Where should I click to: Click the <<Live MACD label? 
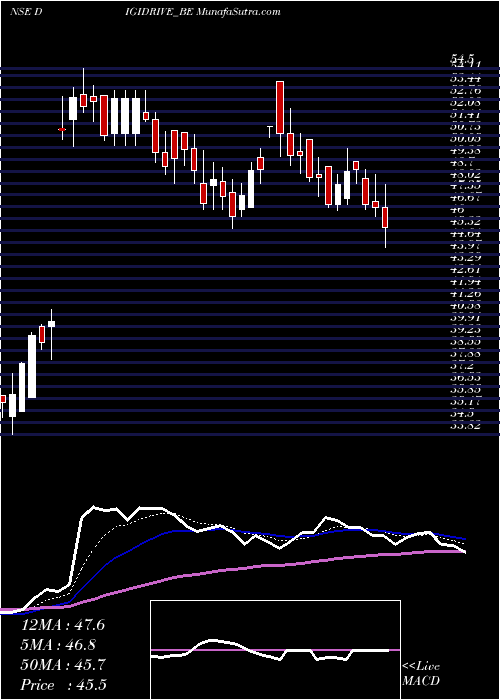[x=421, y=674]
